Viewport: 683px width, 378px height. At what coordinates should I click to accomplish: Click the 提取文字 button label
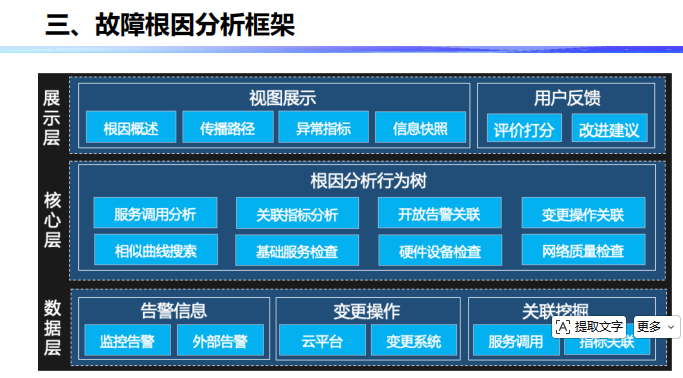[598, 327]
